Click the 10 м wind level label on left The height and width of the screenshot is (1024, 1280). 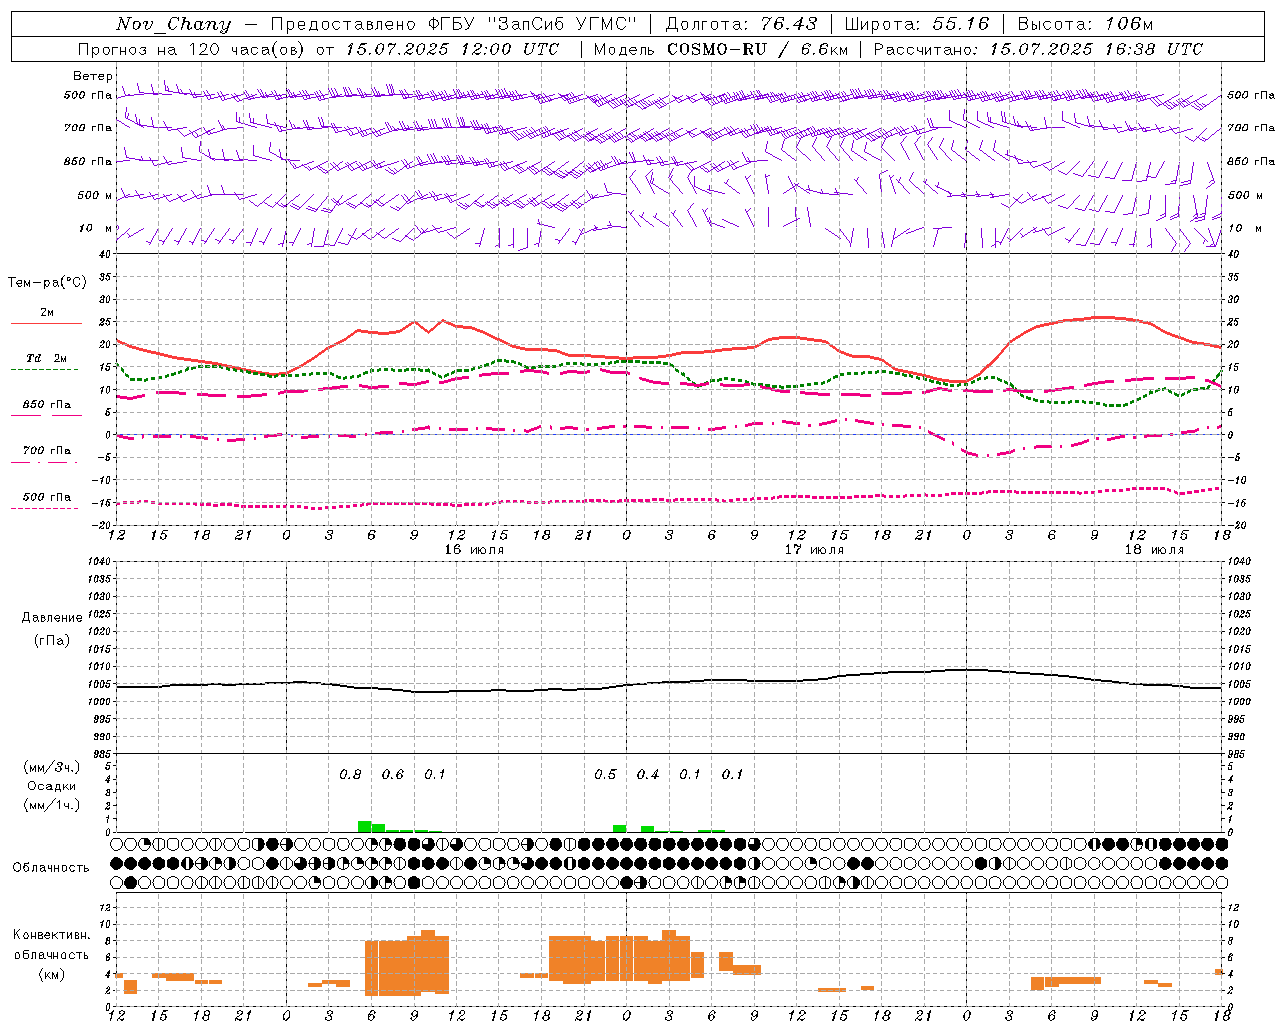click(x=96, y=228)
